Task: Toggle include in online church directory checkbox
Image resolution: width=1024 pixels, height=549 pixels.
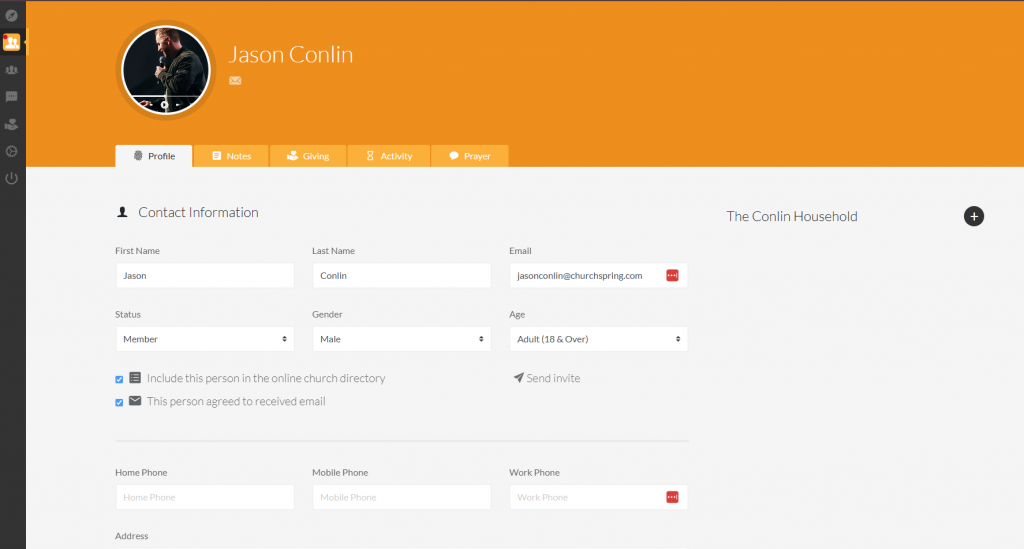Action: click(119, 379)
